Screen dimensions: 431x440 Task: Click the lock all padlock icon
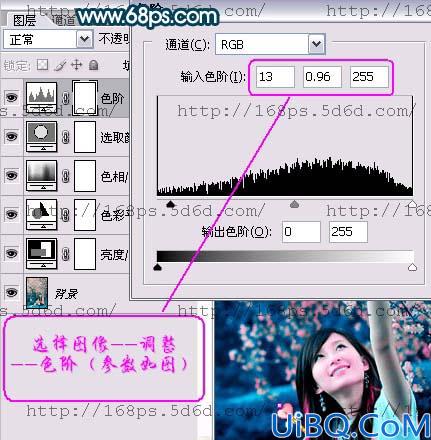coord(94,65)
